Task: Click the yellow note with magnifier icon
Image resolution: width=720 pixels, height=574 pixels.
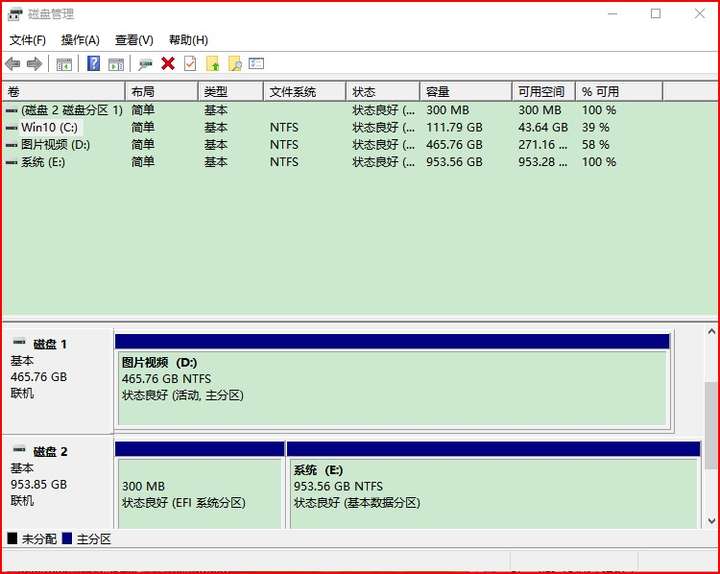Action: click(x=235, y=63)
